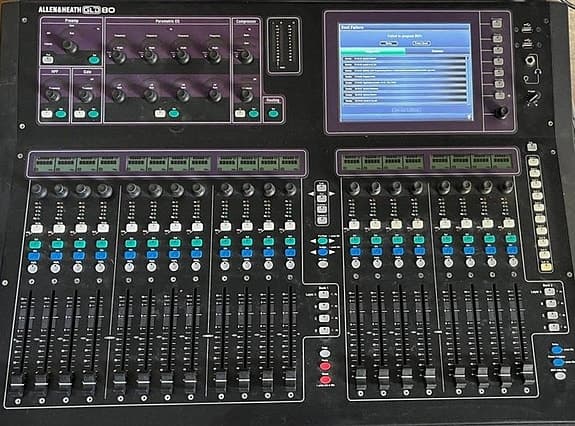Tap the last gain knob in the Parametric EQ lower row
The image size is (575, 426).
215,95
